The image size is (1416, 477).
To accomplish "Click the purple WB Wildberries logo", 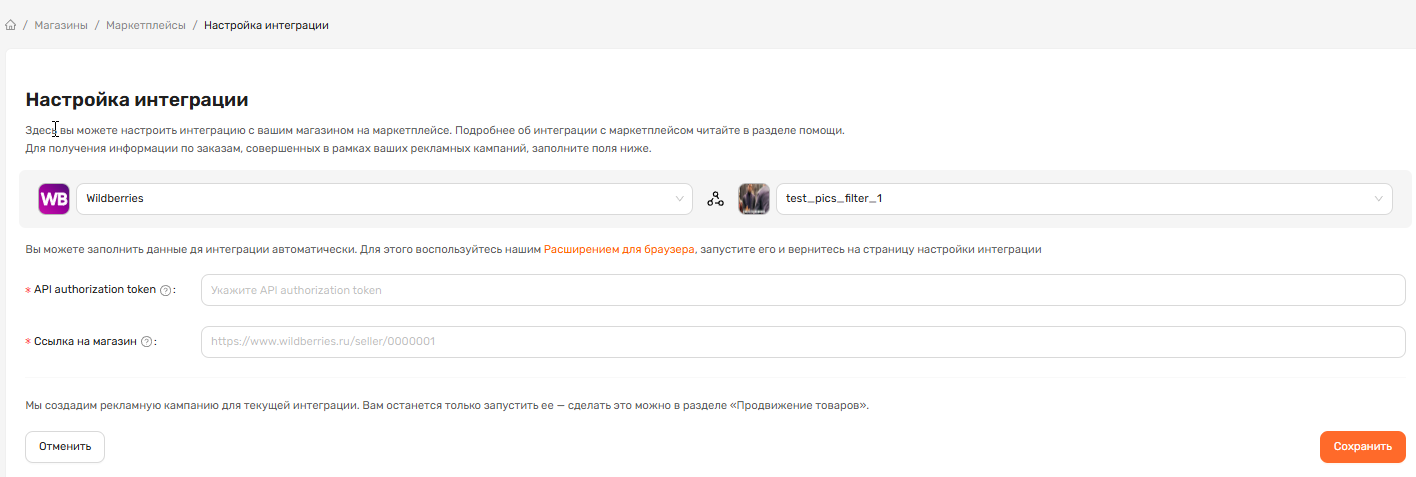I will coord(54,199).
